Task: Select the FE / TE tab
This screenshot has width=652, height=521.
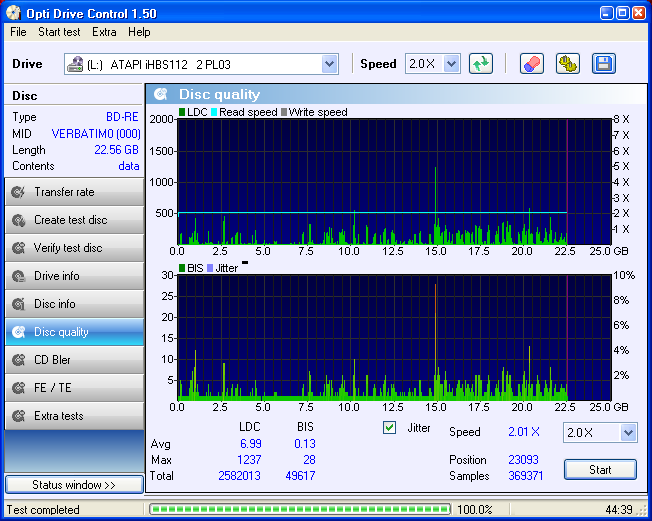Action: (74, 388)
